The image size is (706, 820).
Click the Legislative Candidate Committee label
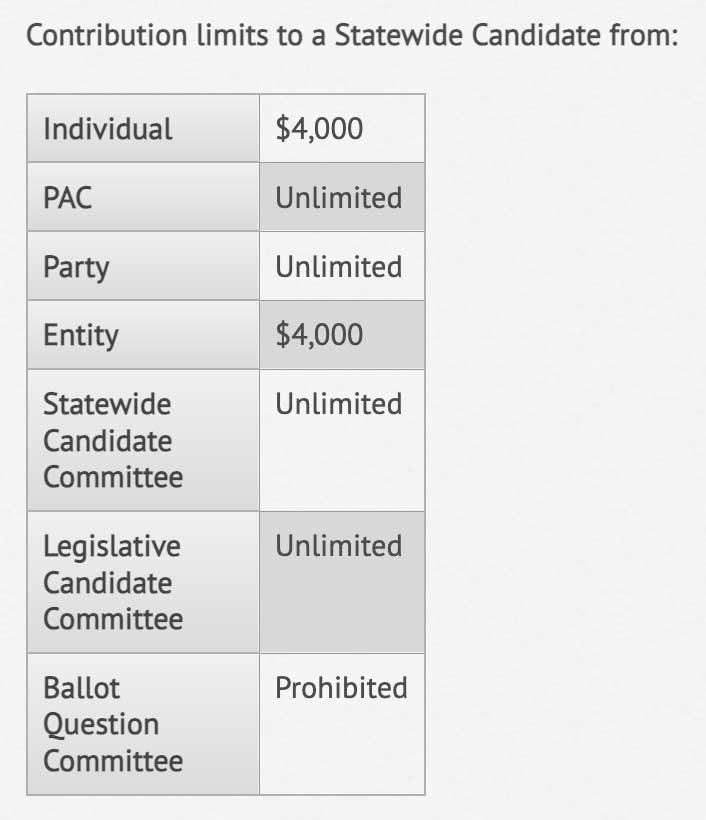143,583
